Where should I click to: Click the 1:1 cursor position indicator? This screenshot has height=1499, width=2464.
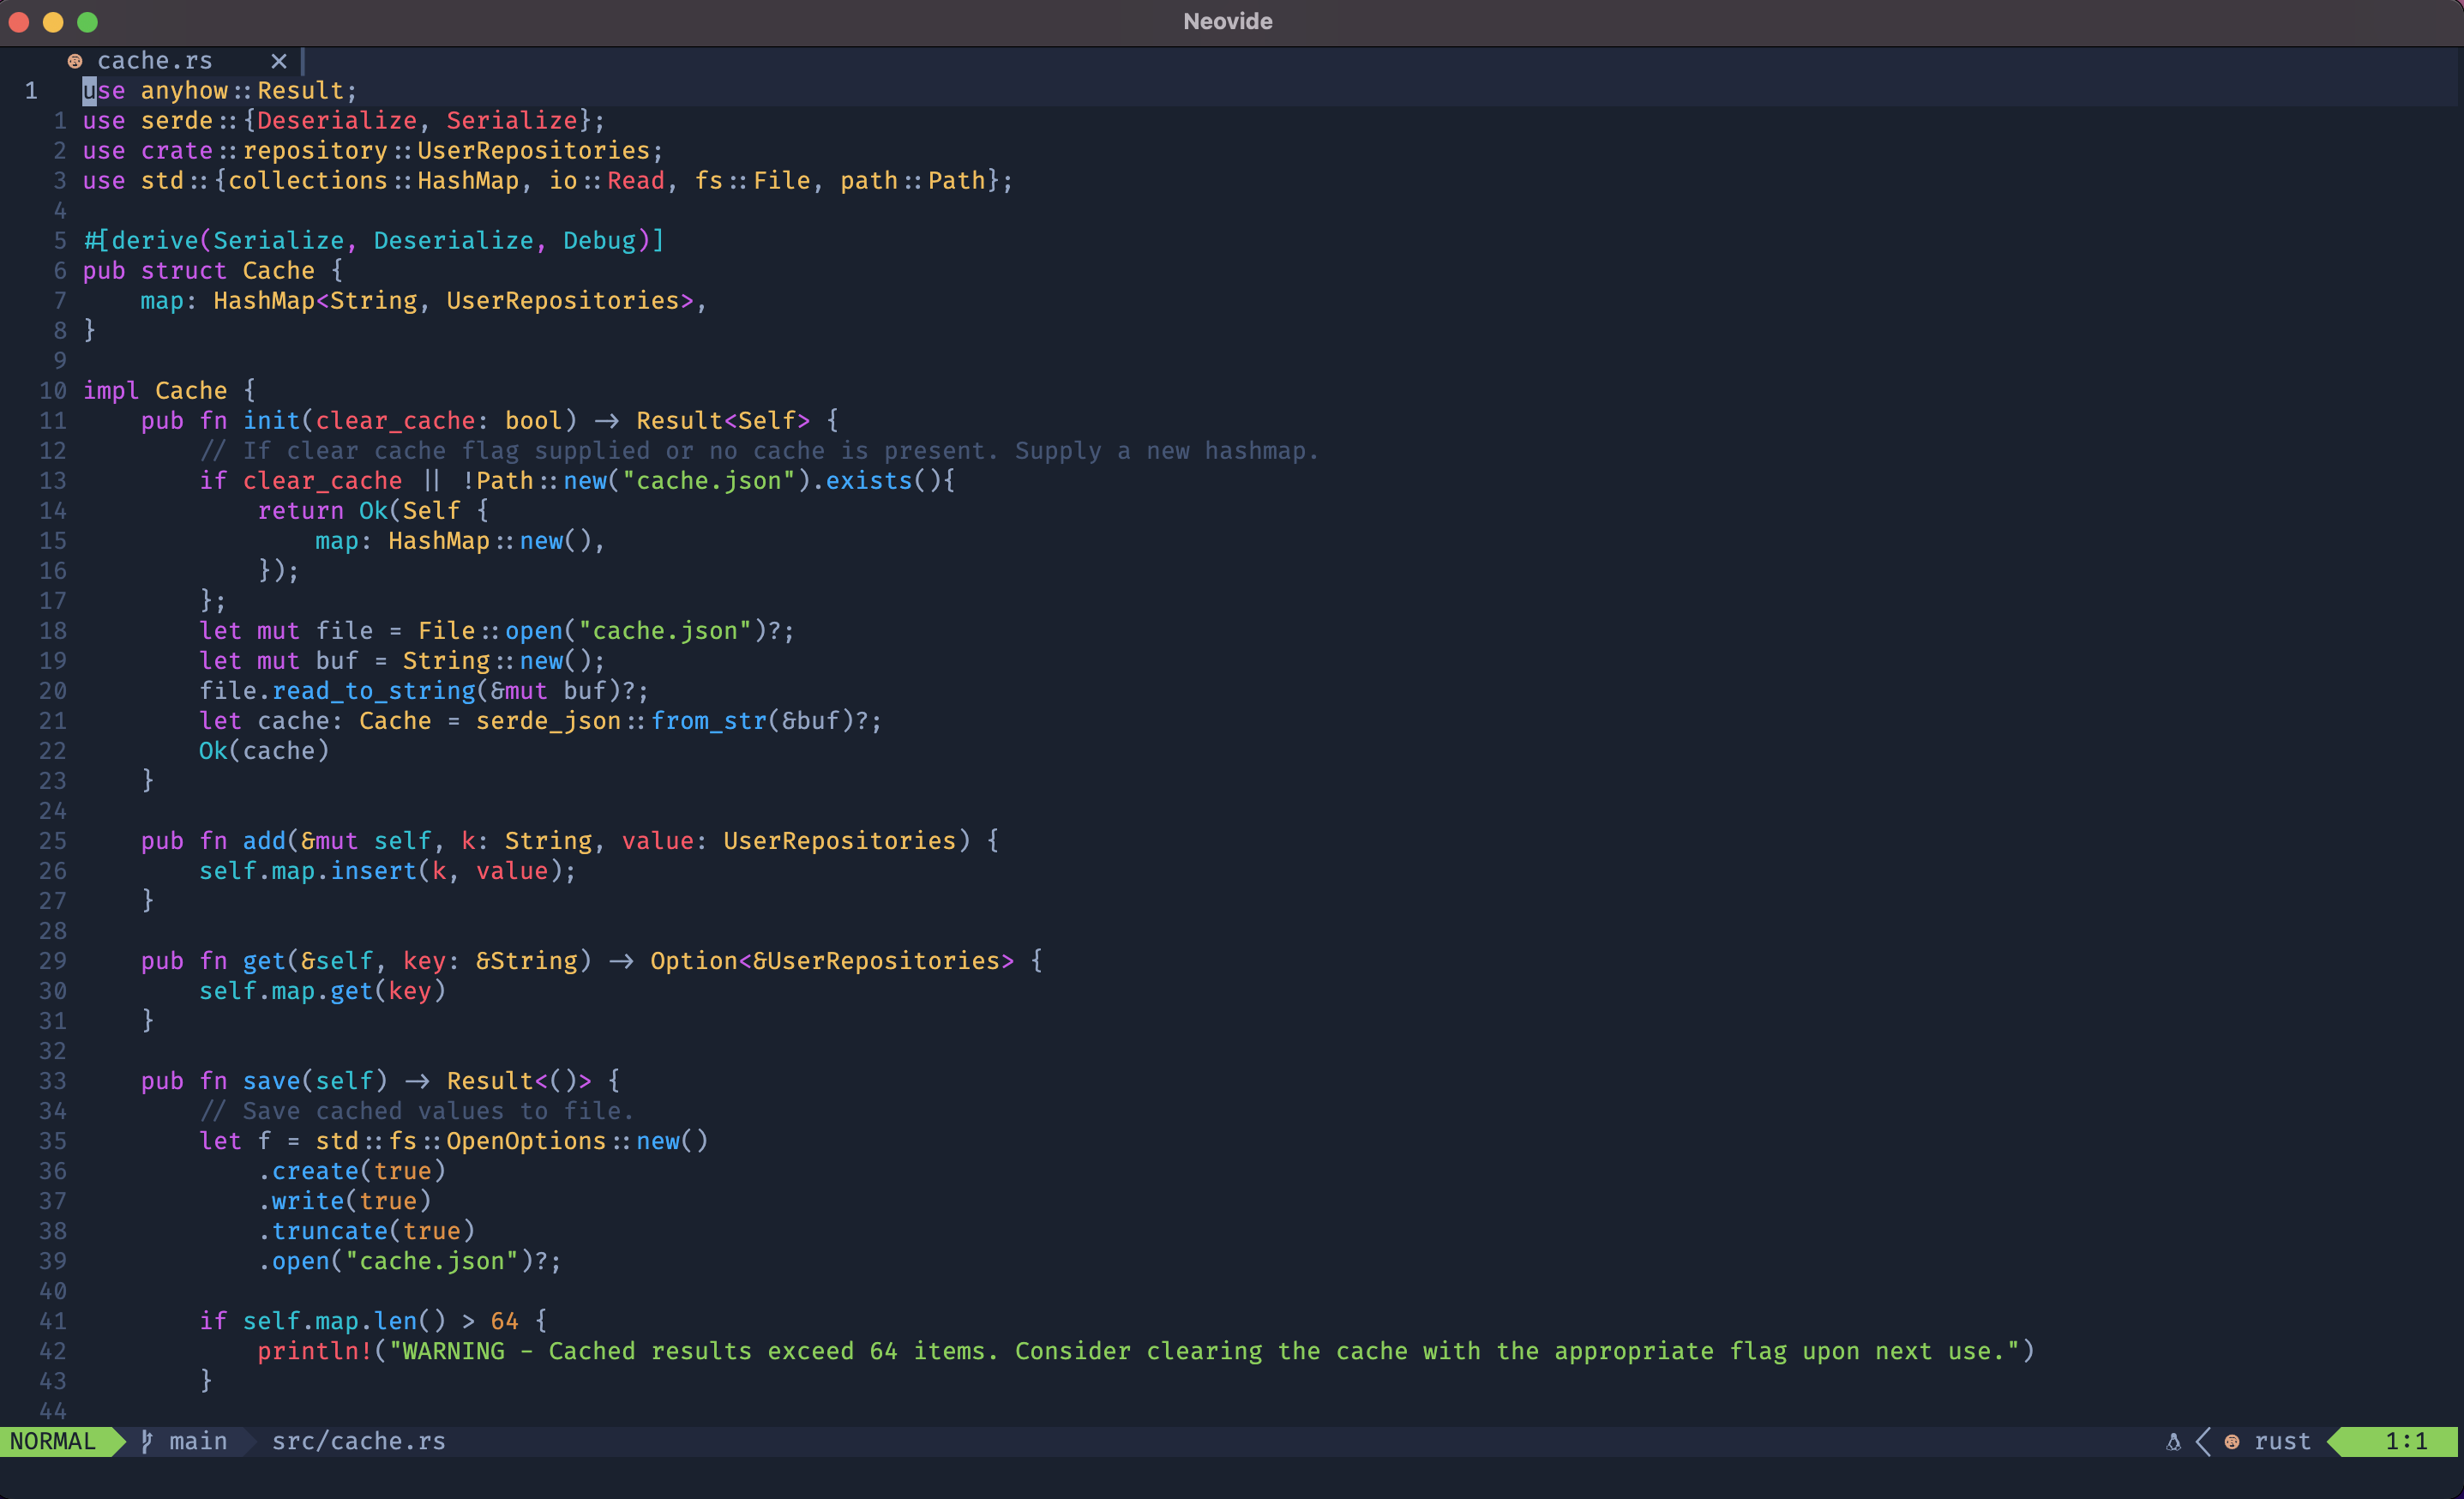(2407, 1441)
